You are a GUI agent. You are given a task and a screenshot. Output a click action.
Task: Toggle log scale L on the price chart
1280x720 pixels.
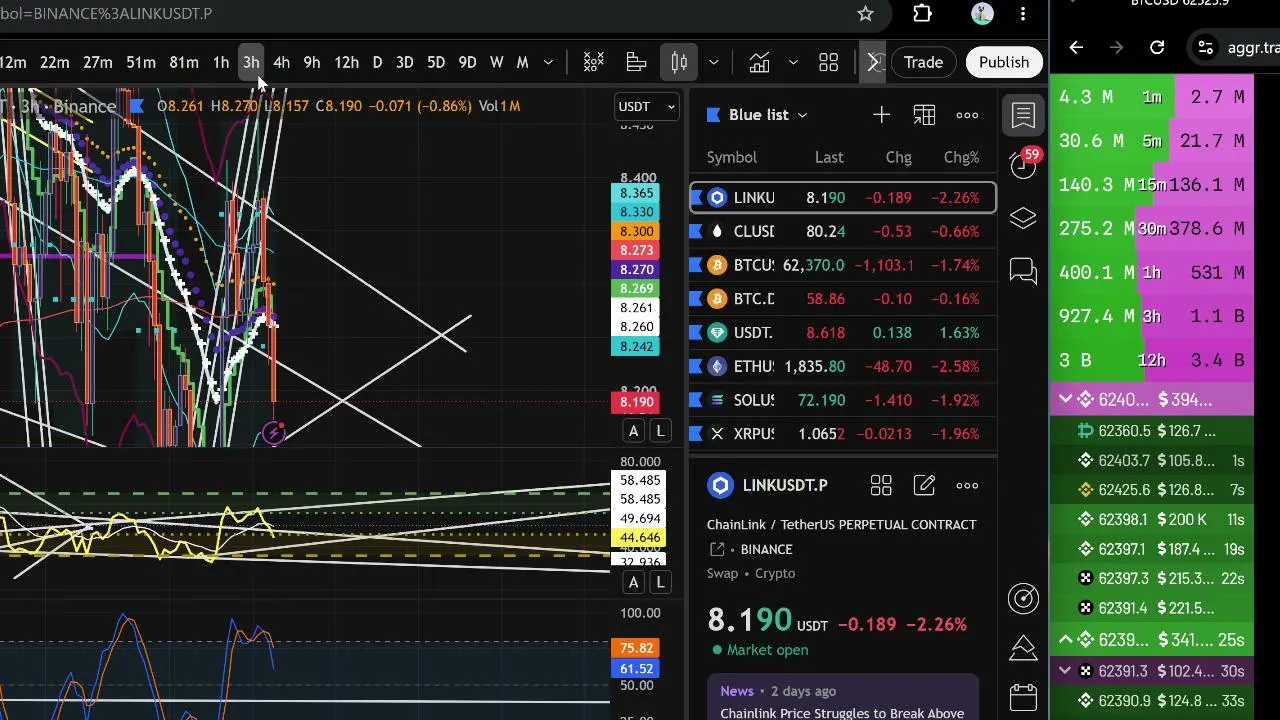click(660, 431)
